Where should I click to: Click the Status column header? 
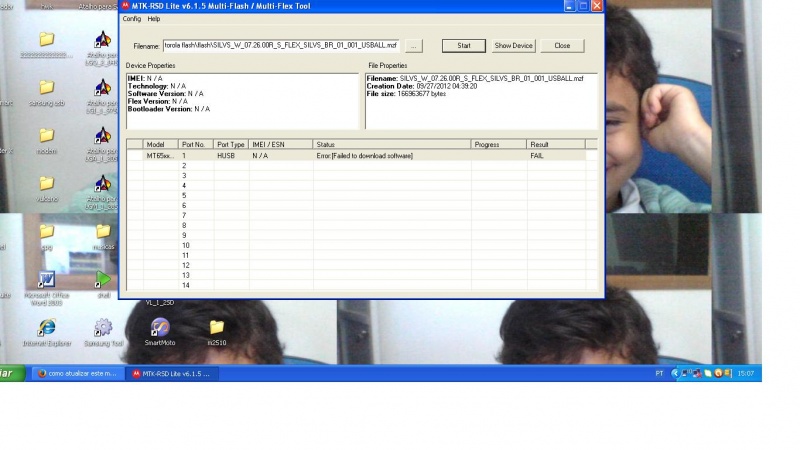392,144
